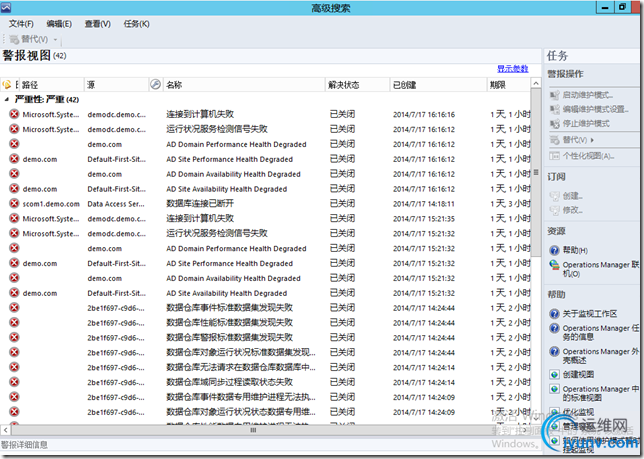Open the 文件(F) menu

[x=21, y=24]
